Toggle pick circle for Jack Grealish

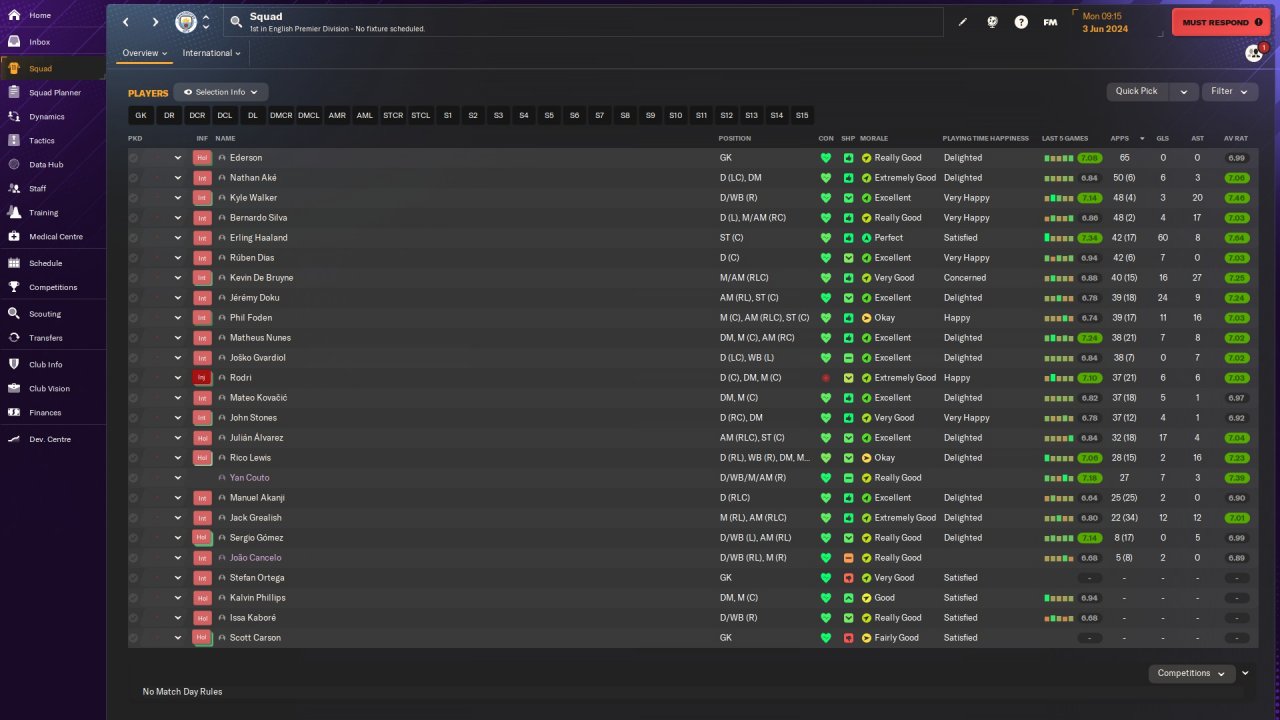coord(134,518)
